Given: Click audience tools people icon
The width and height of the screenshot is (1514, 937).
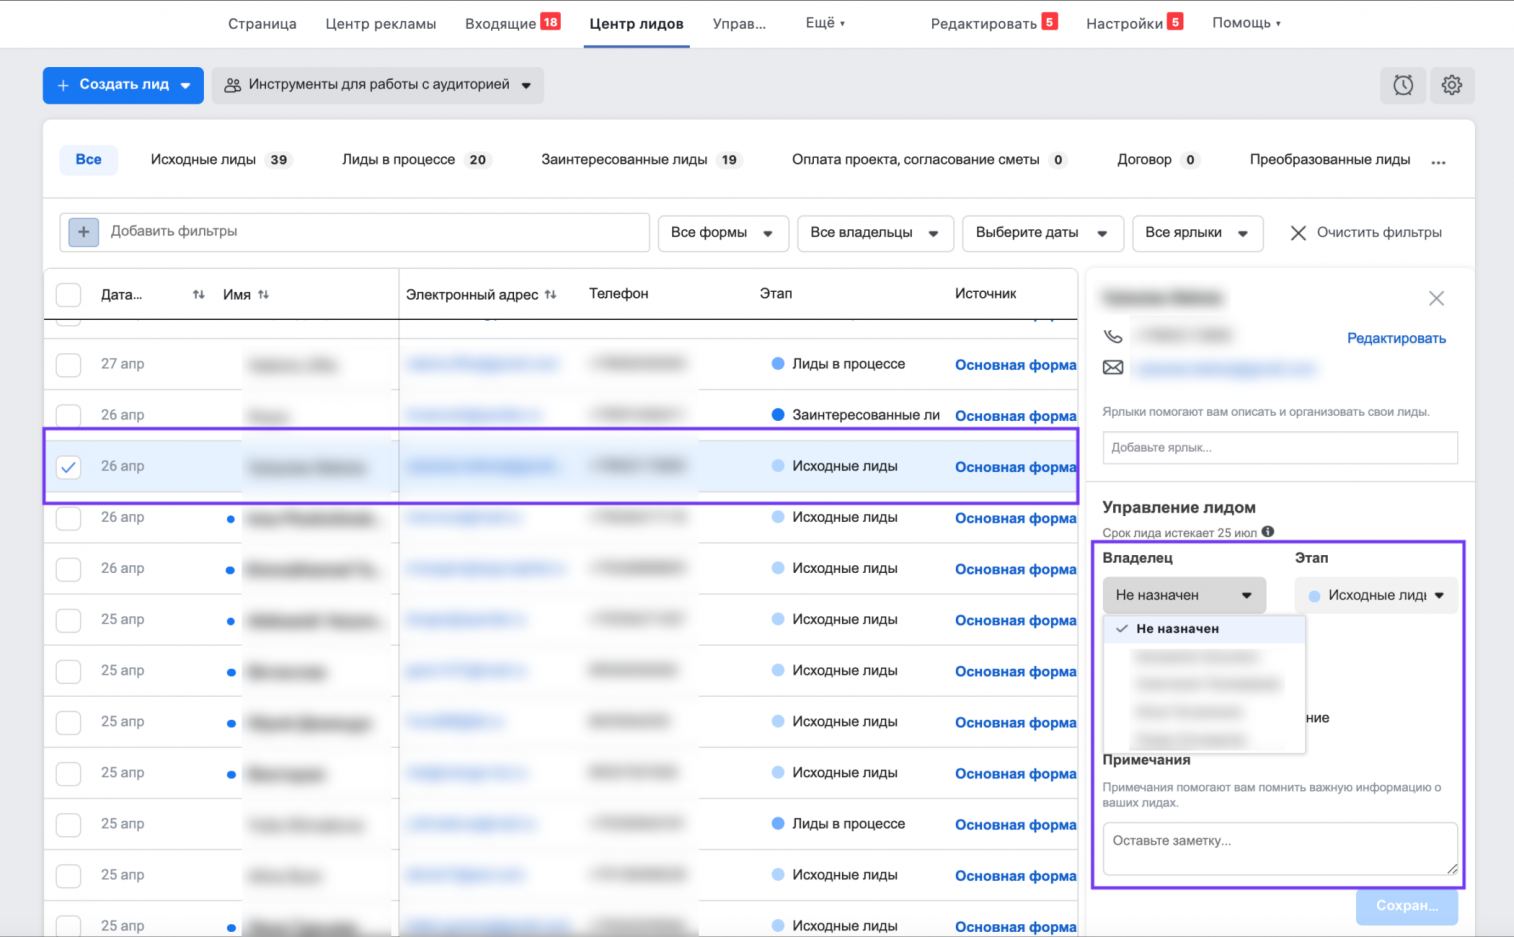Looking at the screenshot, I should coord(232,85).
